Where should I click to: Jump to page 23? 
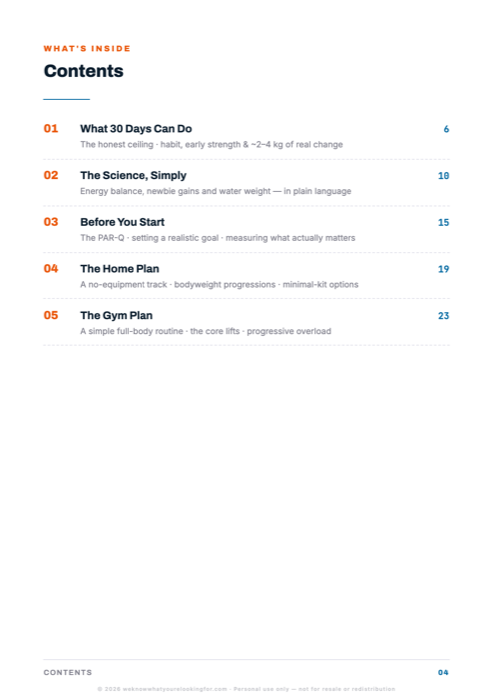click(443, 316)
